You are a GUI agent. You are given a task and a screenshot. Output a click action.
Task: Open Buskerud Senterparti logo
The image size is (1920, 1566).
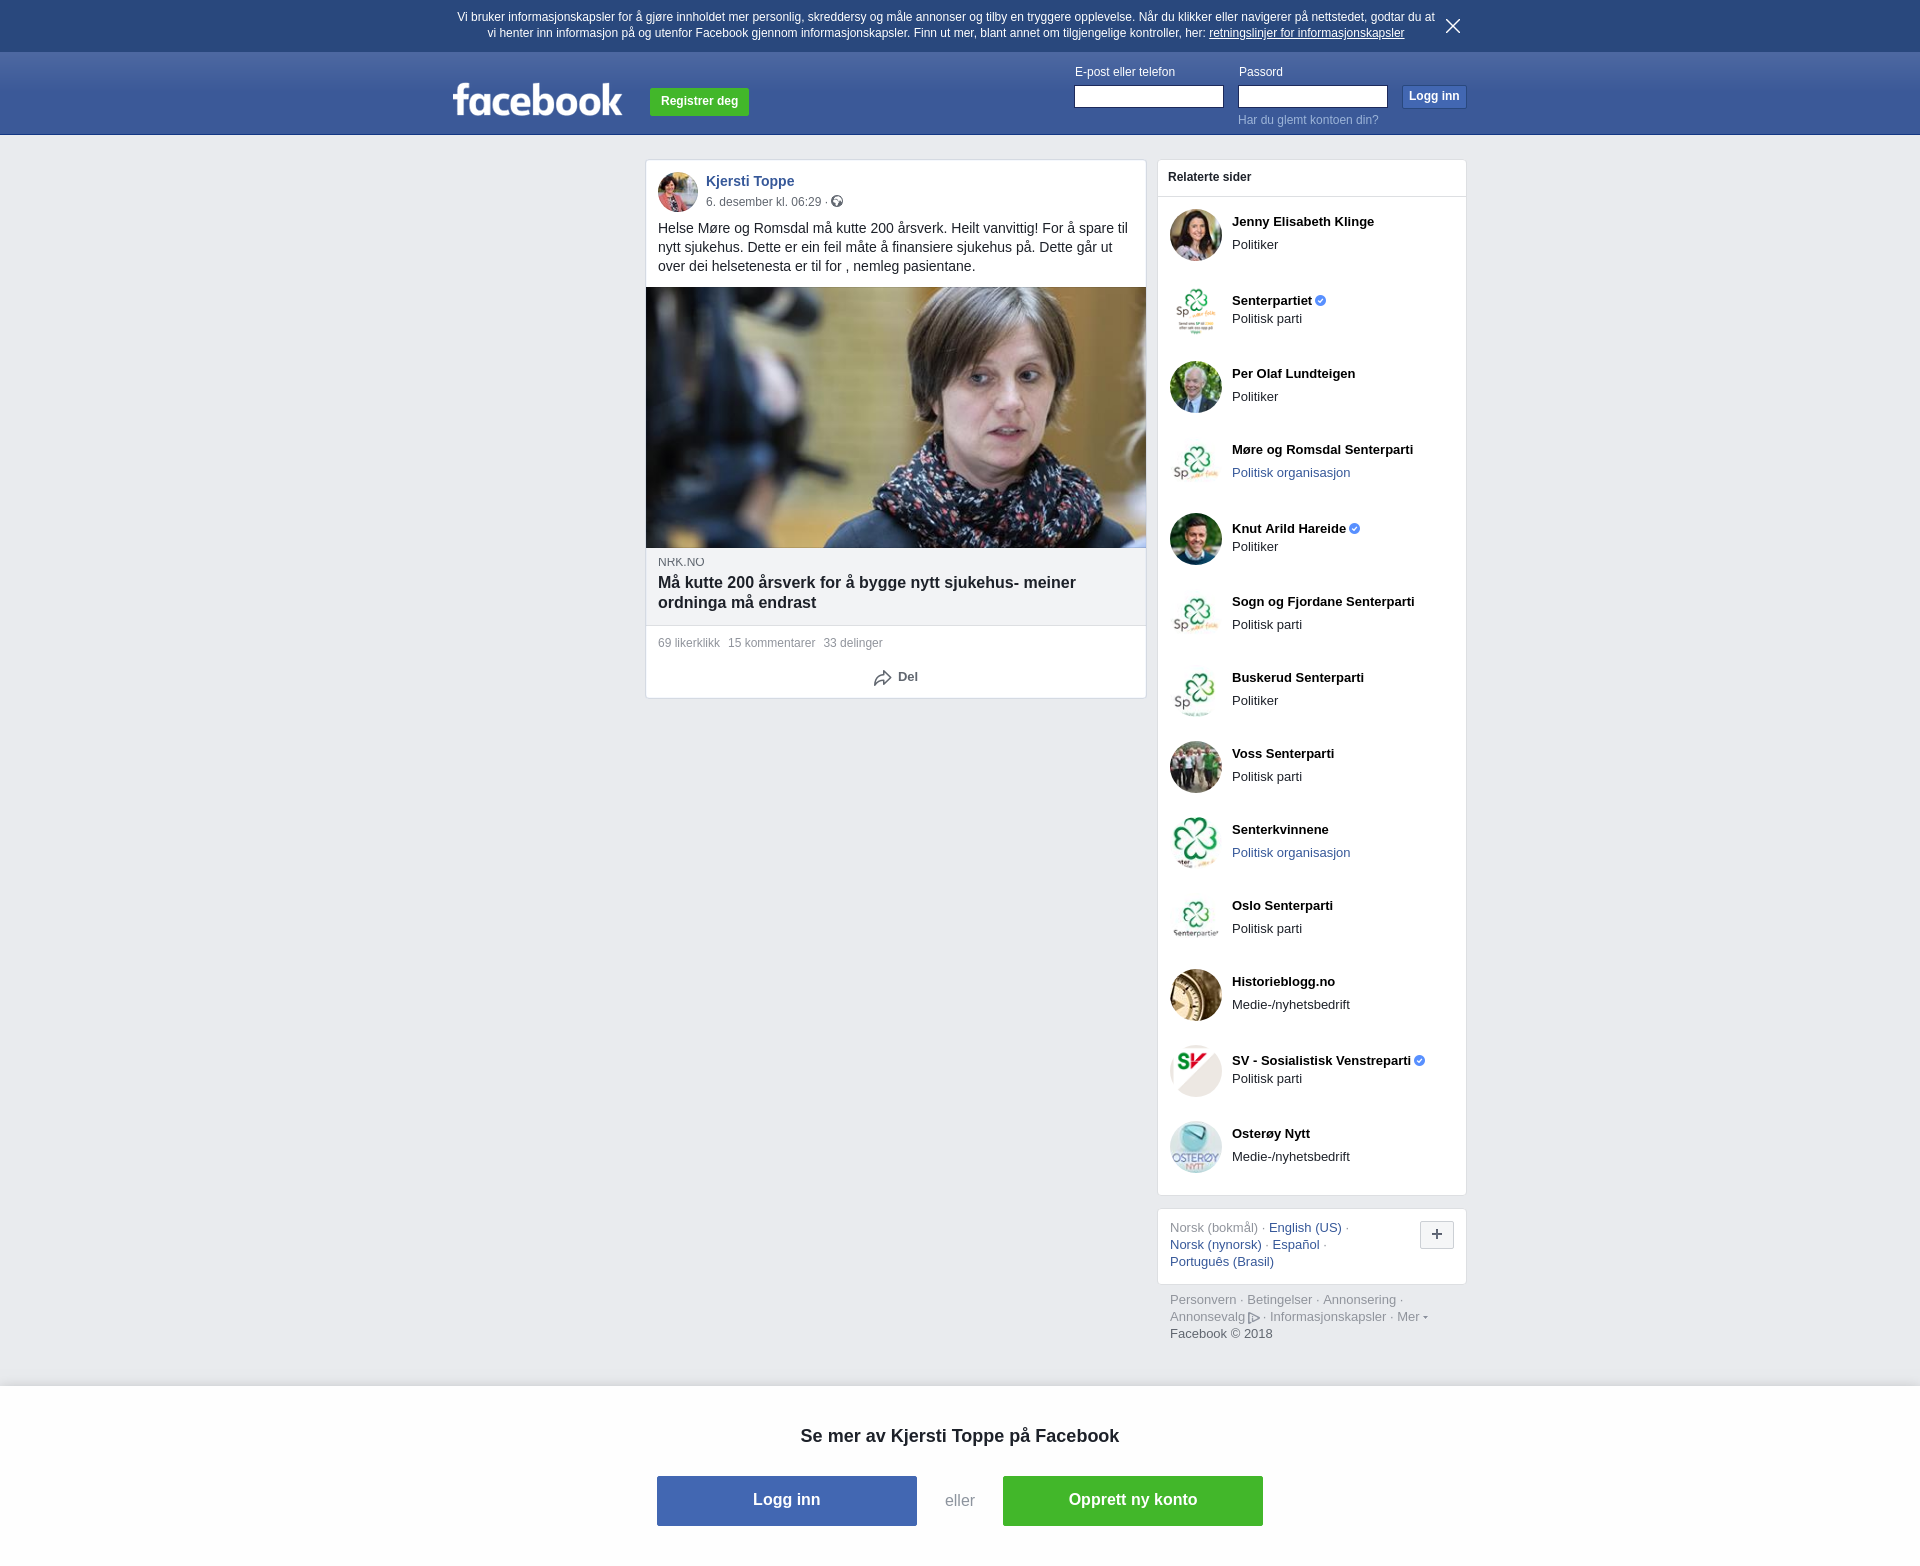click(x=1196, y=691)
